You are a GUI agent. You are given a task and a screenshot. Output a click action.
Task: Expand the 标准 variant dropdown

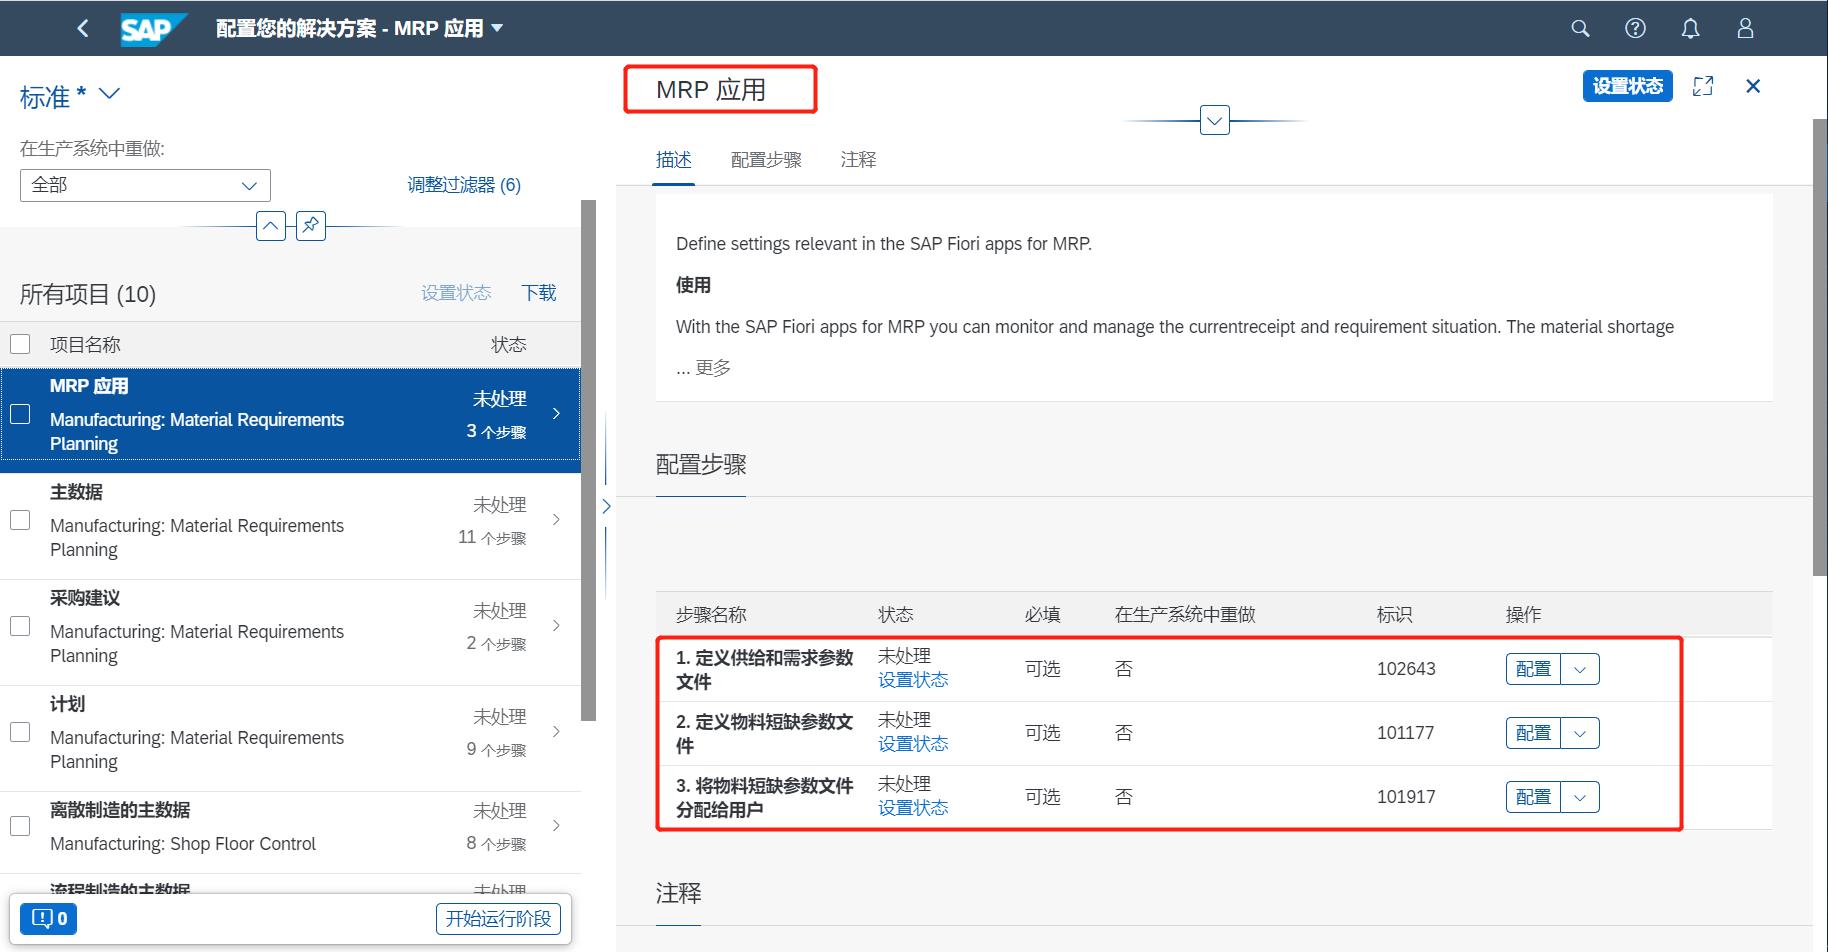tap(109, 94)
